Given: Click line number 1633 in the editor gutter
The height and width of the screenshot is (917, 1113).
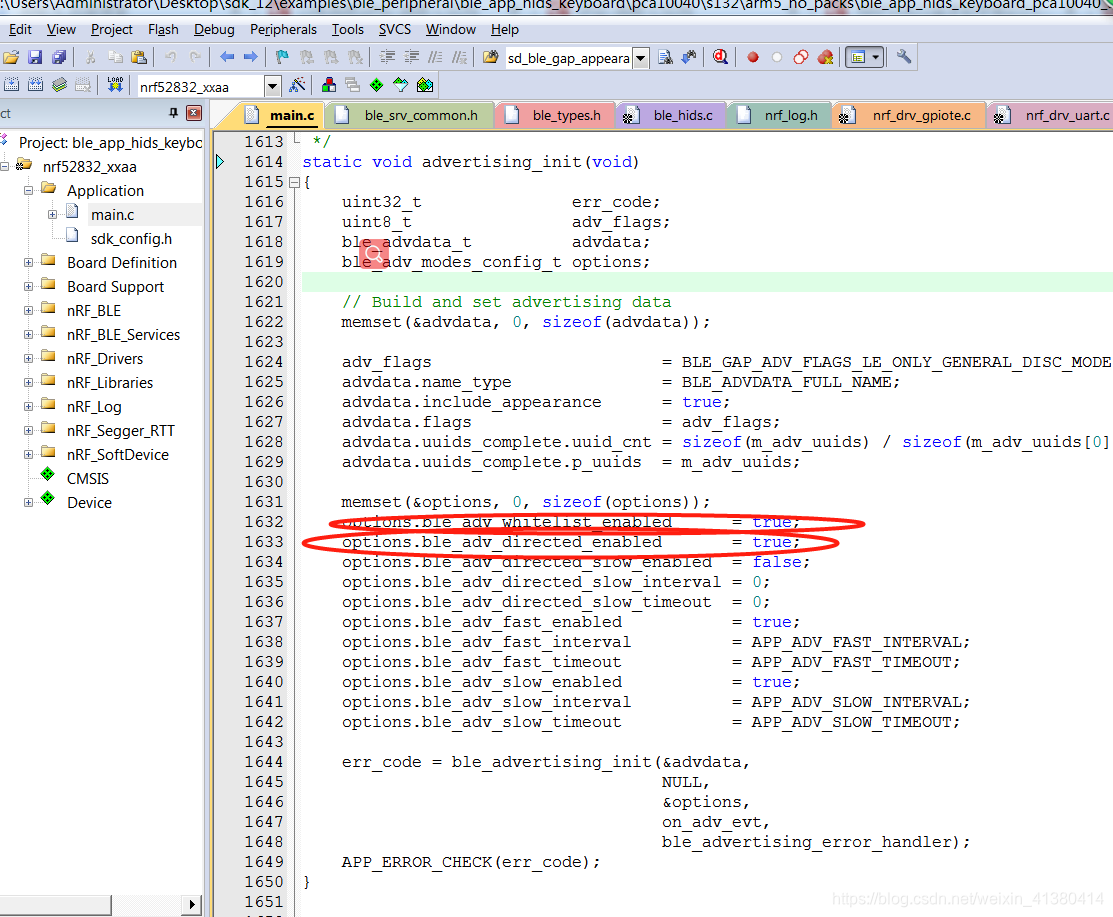Looking at the screenshot, I should (263, 542).
